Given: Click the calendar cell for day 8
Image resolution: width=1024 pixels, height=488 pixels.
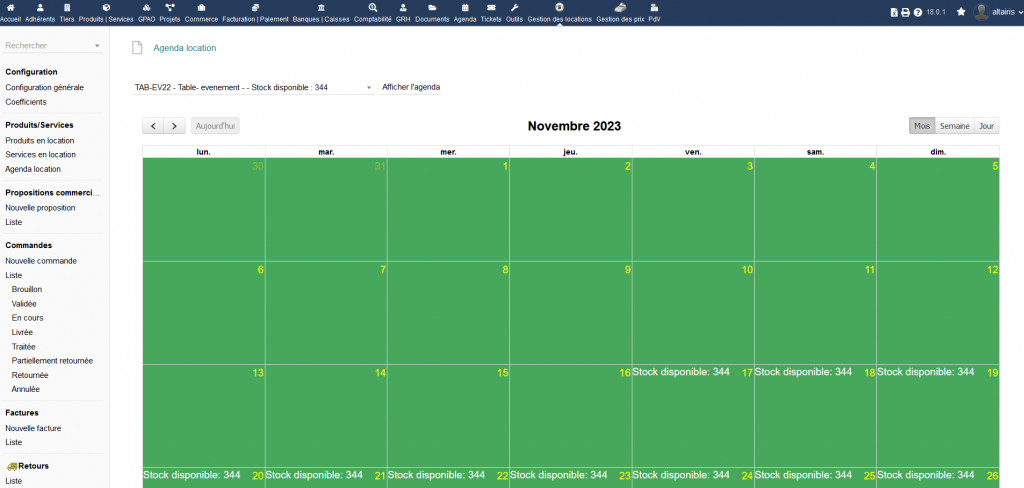Looking at the screenshot, I should (448, 312).
